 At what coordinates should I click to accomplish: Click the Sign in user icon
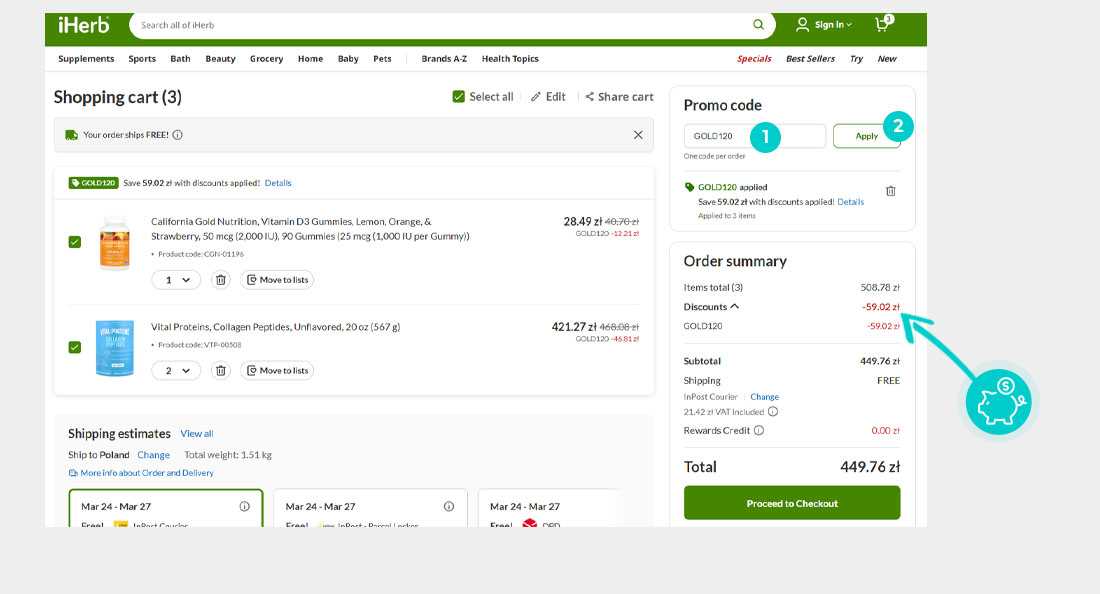tap(802, 25)
